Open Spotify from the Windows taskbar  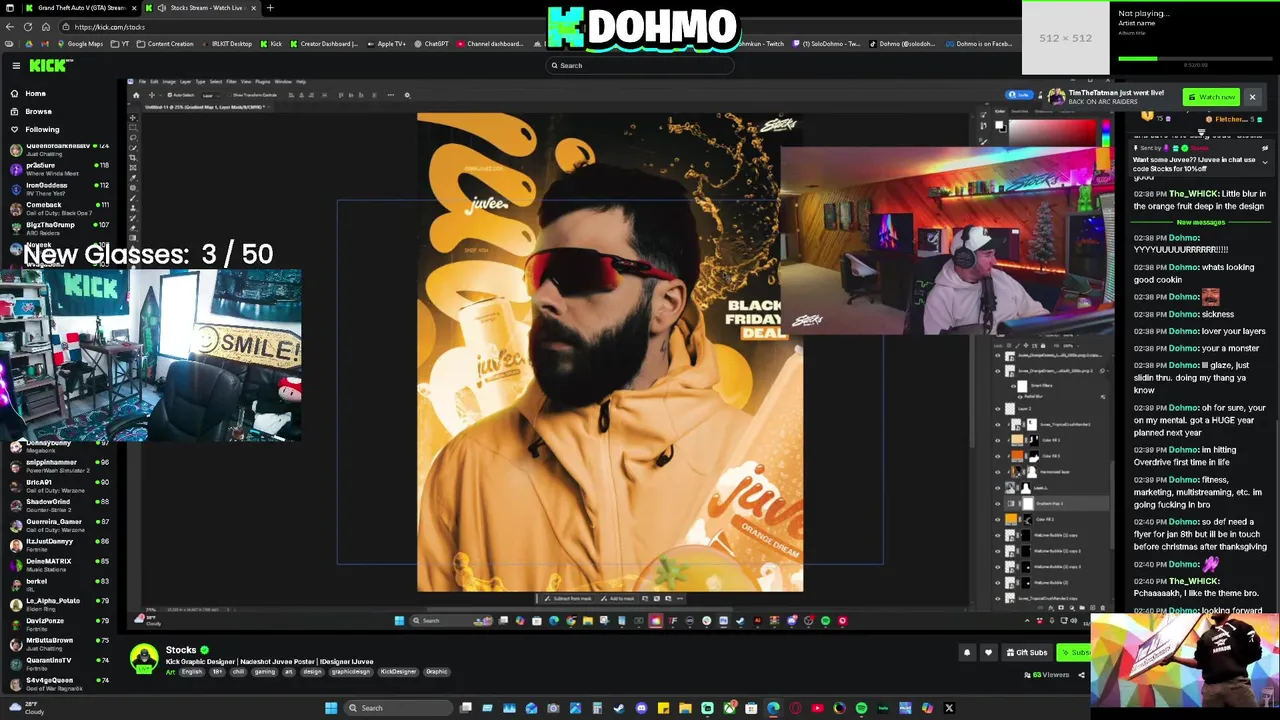(861, 708)
